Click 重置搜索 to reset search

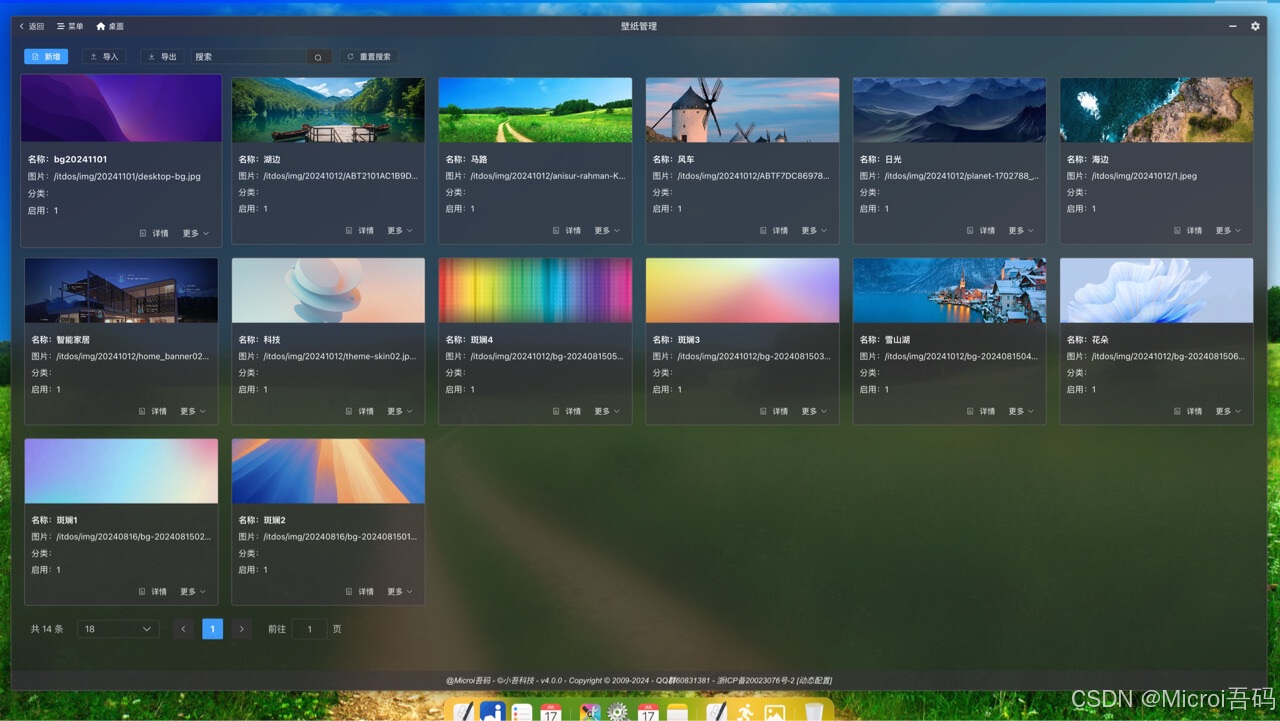(369, 57)
